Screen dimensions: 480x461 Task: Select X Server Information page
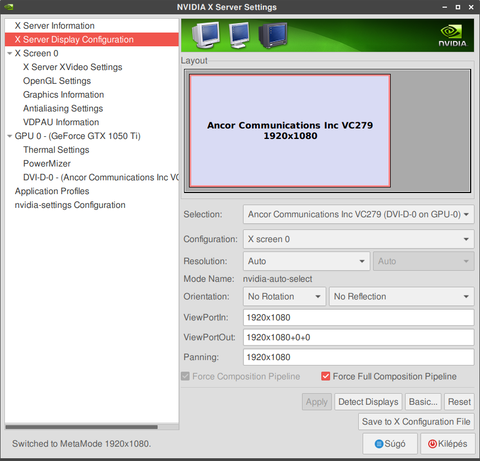click(x=92, y=26)
